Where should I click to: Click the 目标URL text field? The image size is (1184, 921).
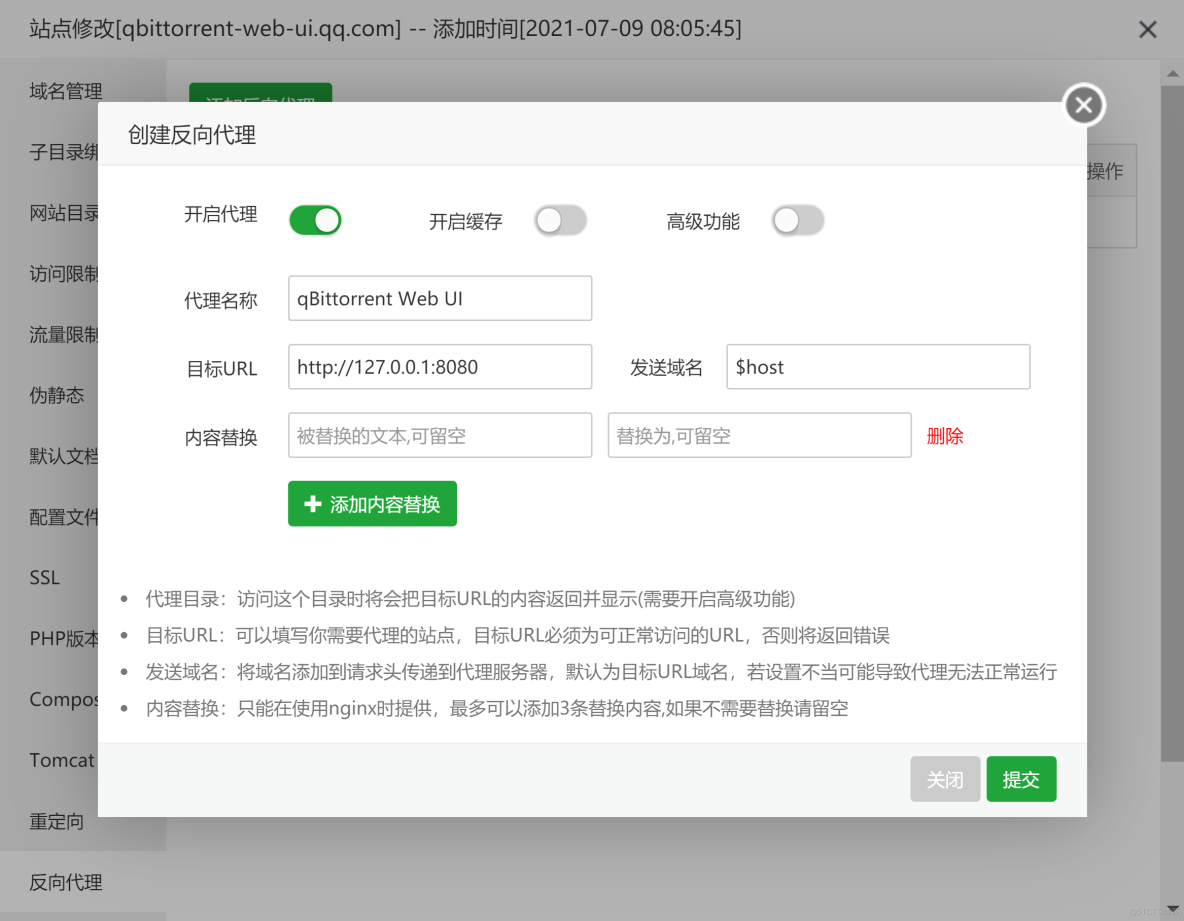440,366
